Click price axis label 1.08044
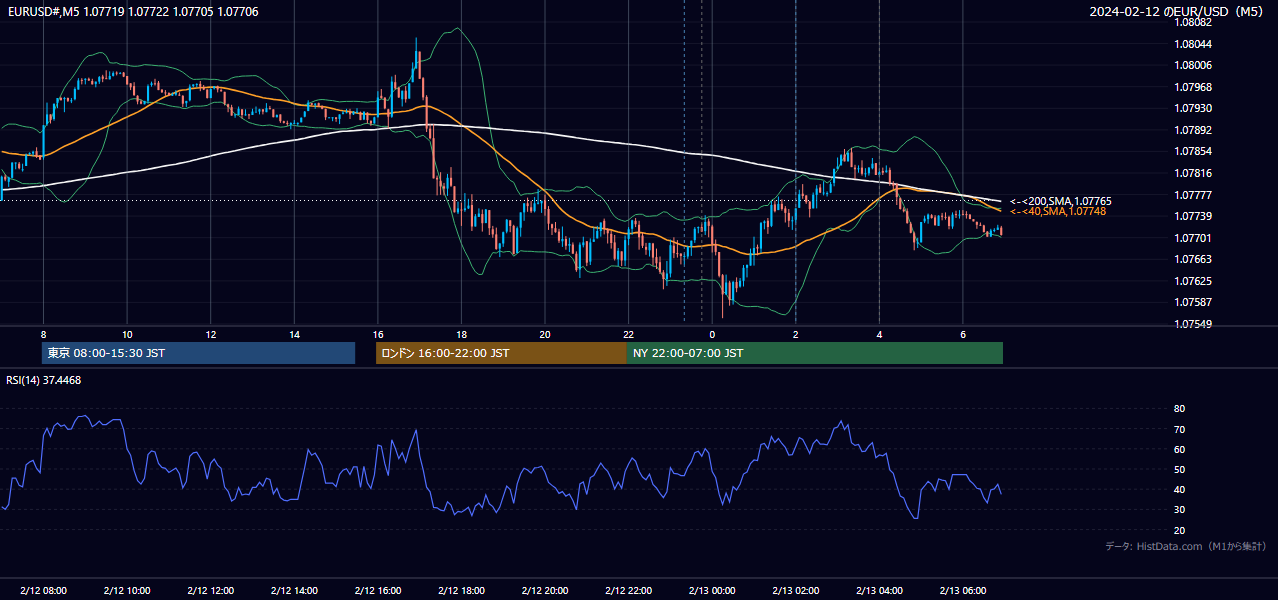The image size is (1278, 600). coord(1193,44)
